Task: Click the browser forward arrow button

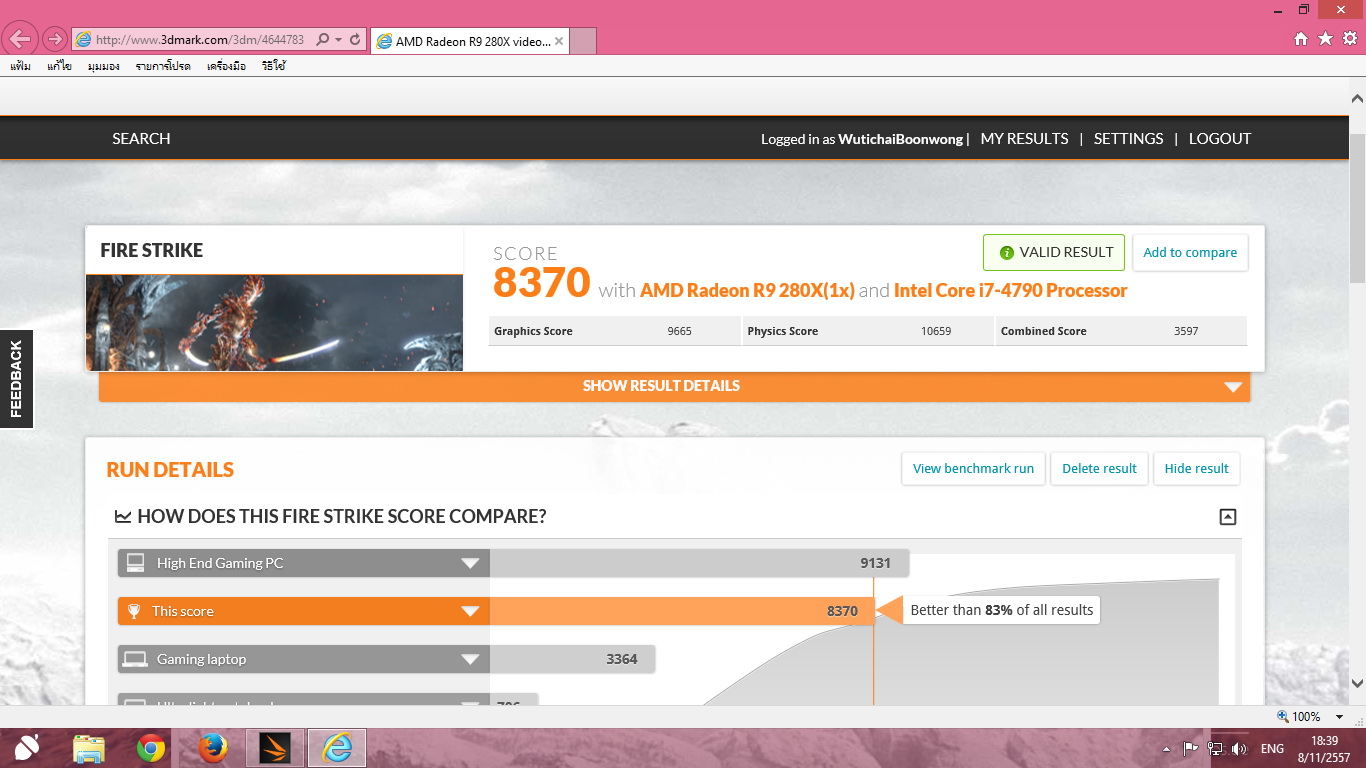Action: click(54, 39)
